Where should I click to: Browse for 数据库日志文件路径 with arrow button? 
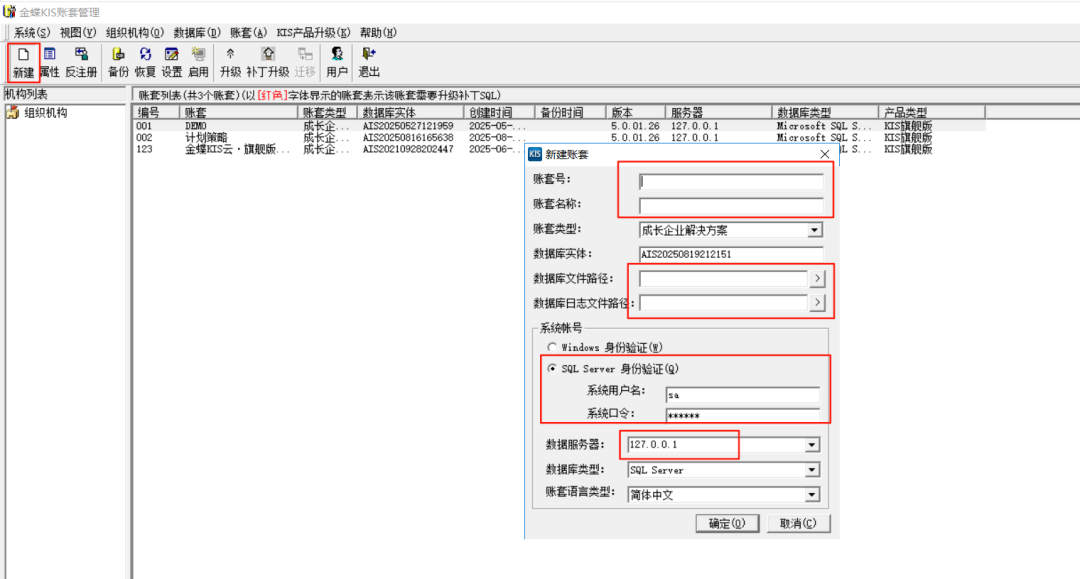tap(817, 303)
